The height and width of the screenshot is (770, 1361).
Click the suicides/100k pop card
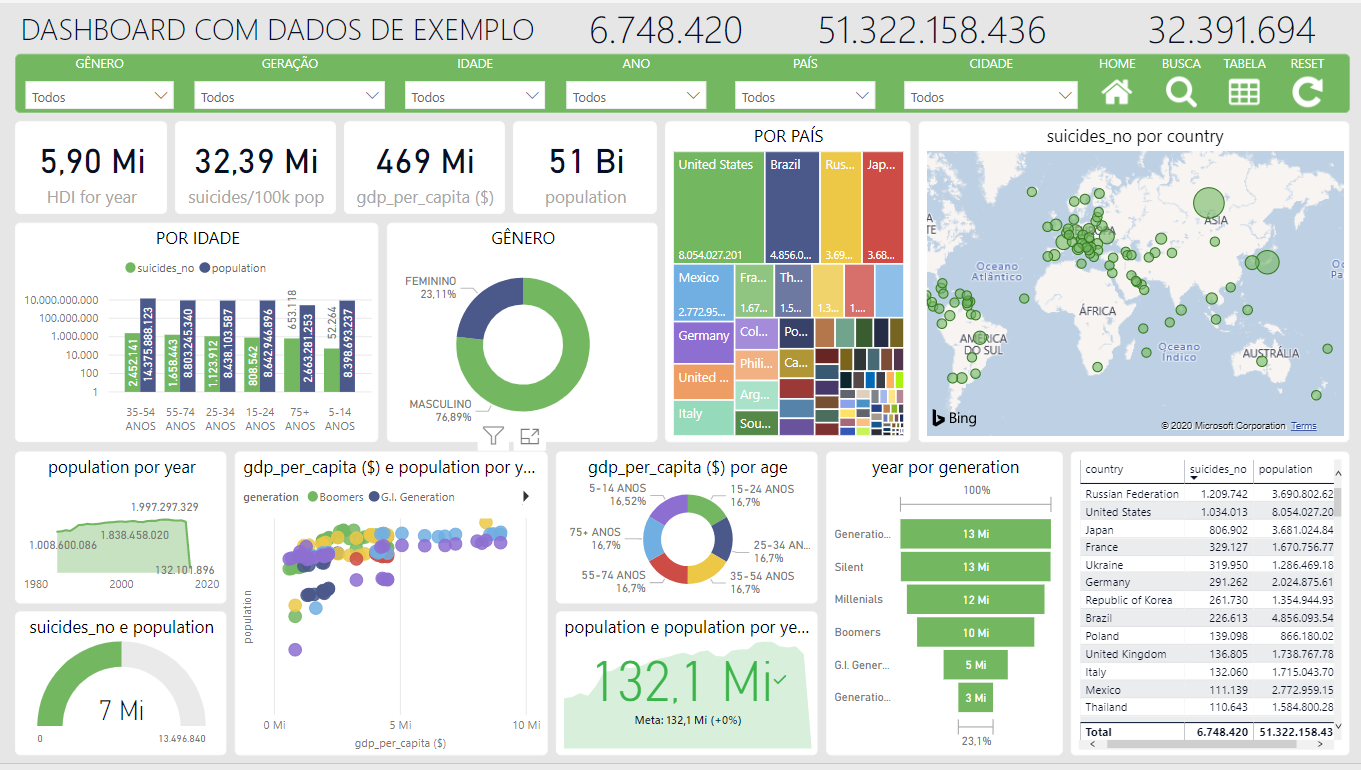click(x=256, y=168)
